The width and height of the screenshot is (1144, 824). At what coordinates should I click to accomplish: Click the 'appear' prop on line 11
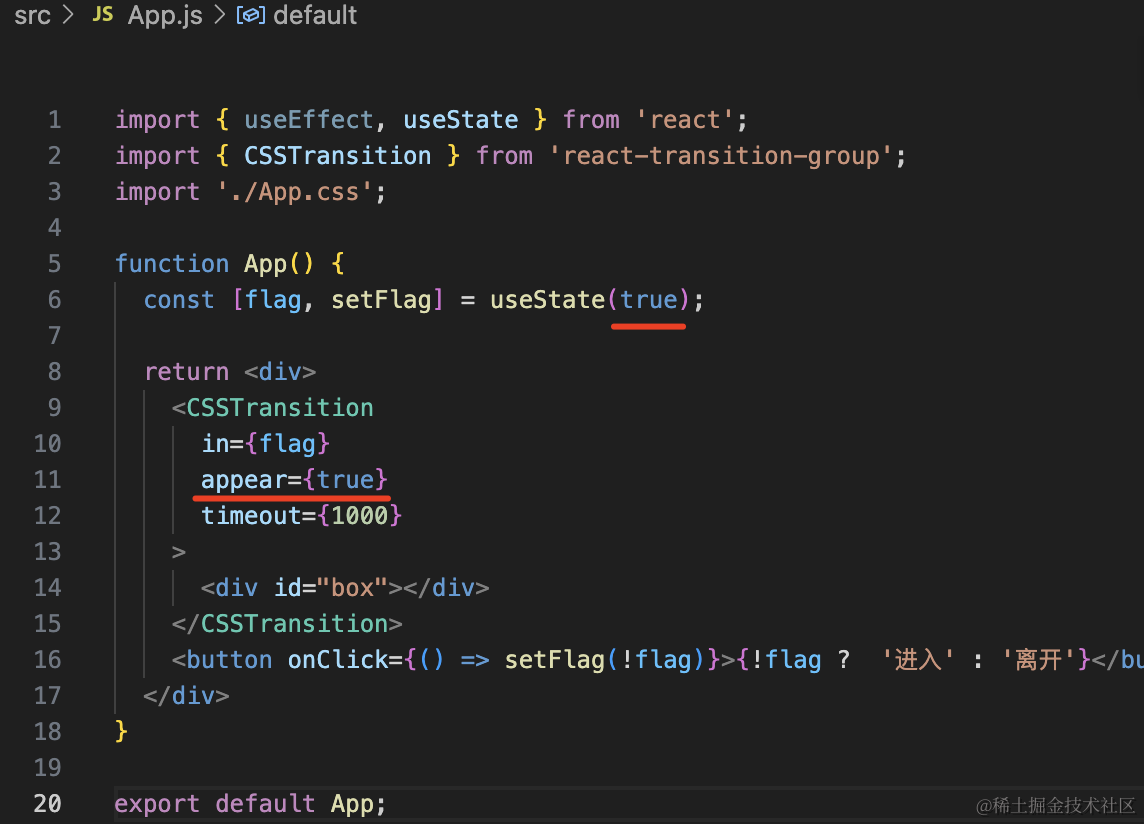pyautogui.click(x=244, y=480)
